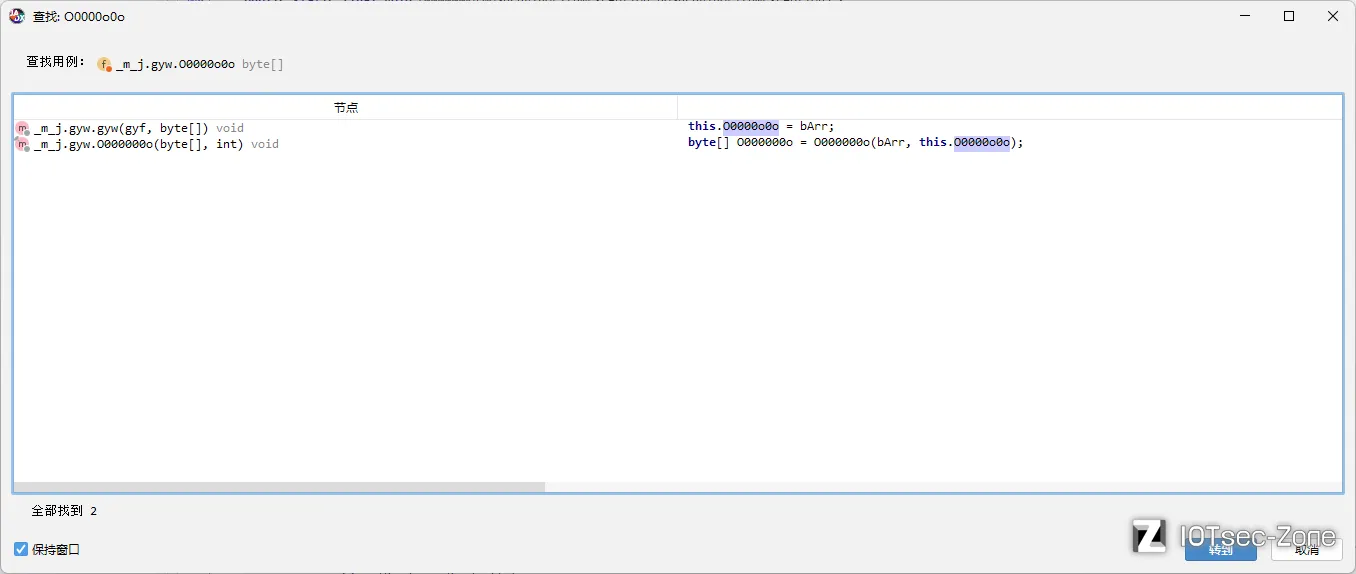Click the 转到 button
Screen dimensions: 1356x574
pos(1220,549)
